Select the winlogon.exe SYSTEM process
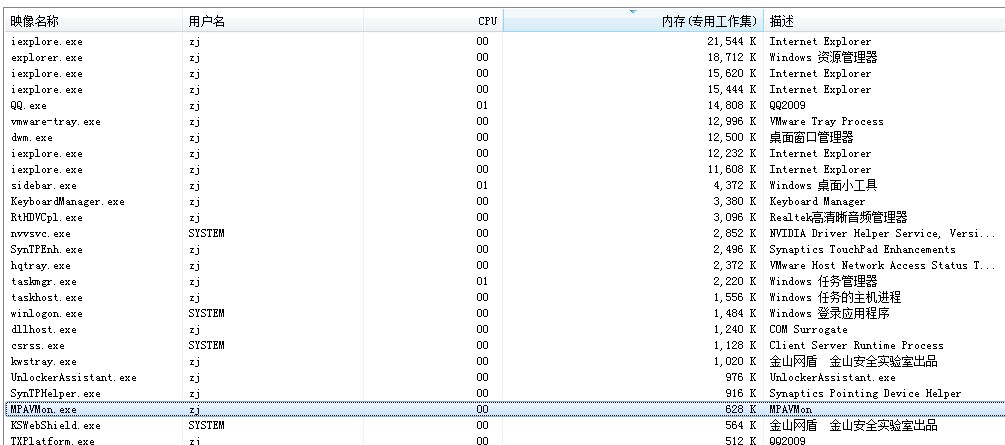This screenshot has height=445, width=1005. [46, 313]
